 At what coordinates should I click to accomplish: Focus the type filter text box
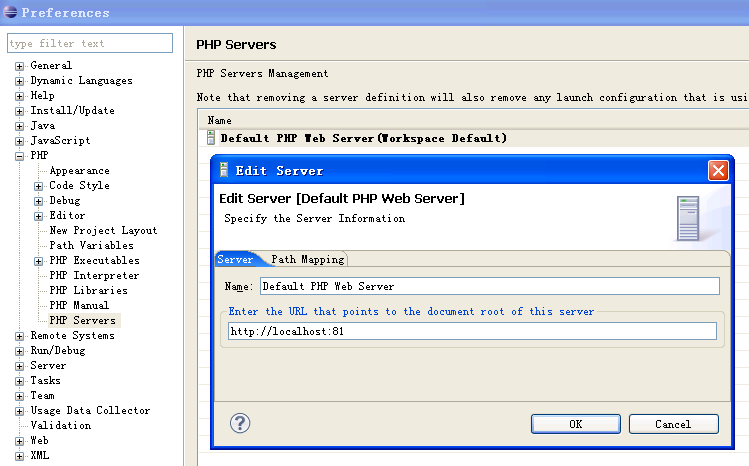(90, 43)
